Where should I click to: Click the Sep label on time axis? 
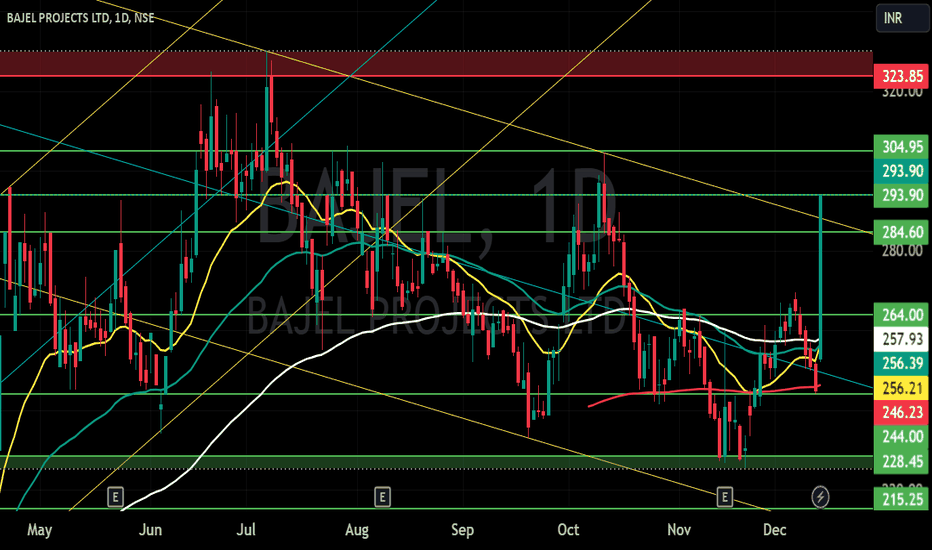462,530
